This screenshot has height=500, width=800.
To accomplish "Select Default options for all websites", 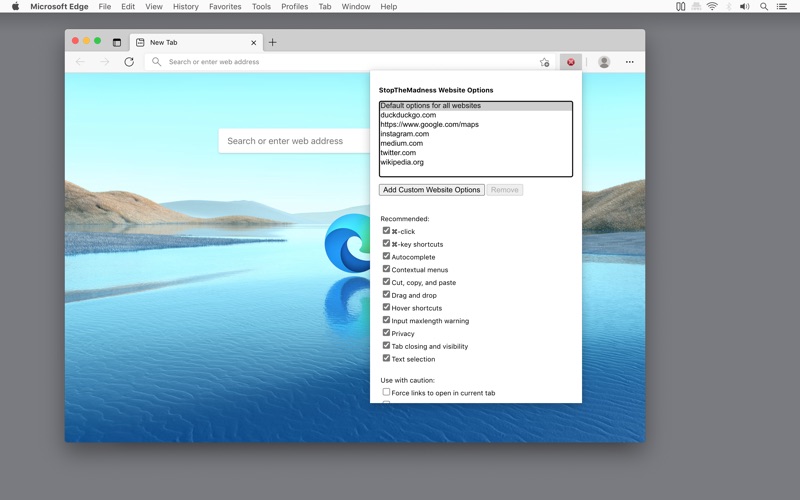I will [x=476, y=106].
